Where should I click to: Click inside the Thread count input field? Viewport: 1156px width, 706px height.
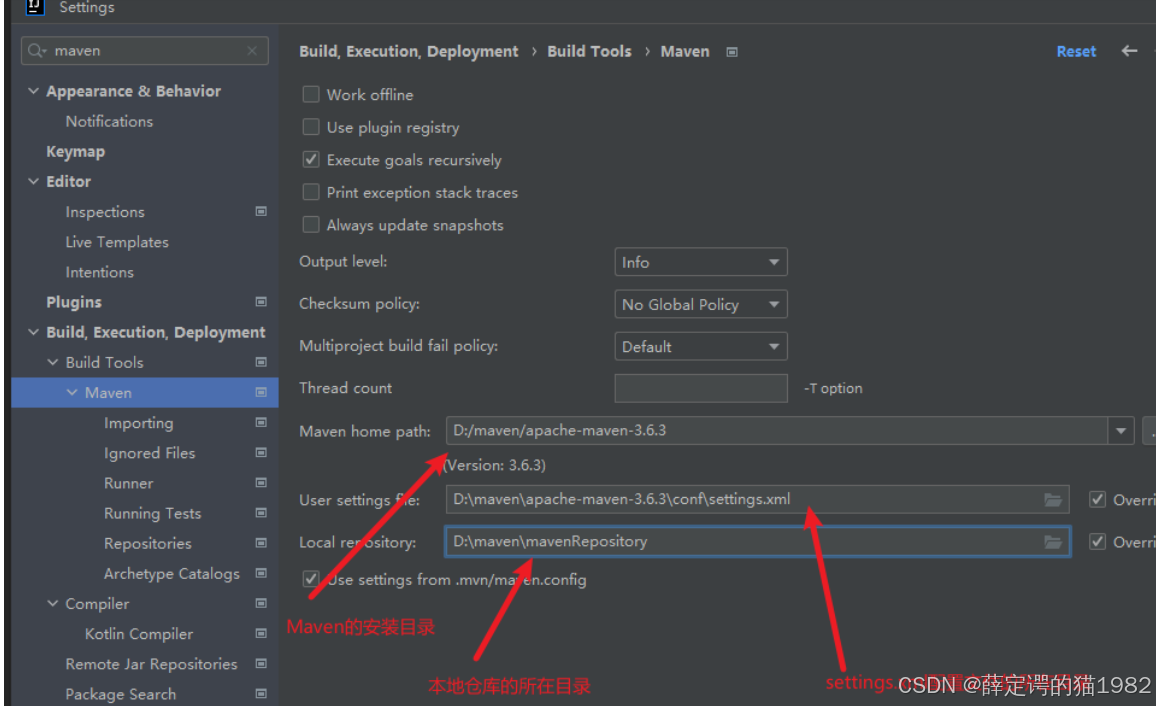coord(700,388)
